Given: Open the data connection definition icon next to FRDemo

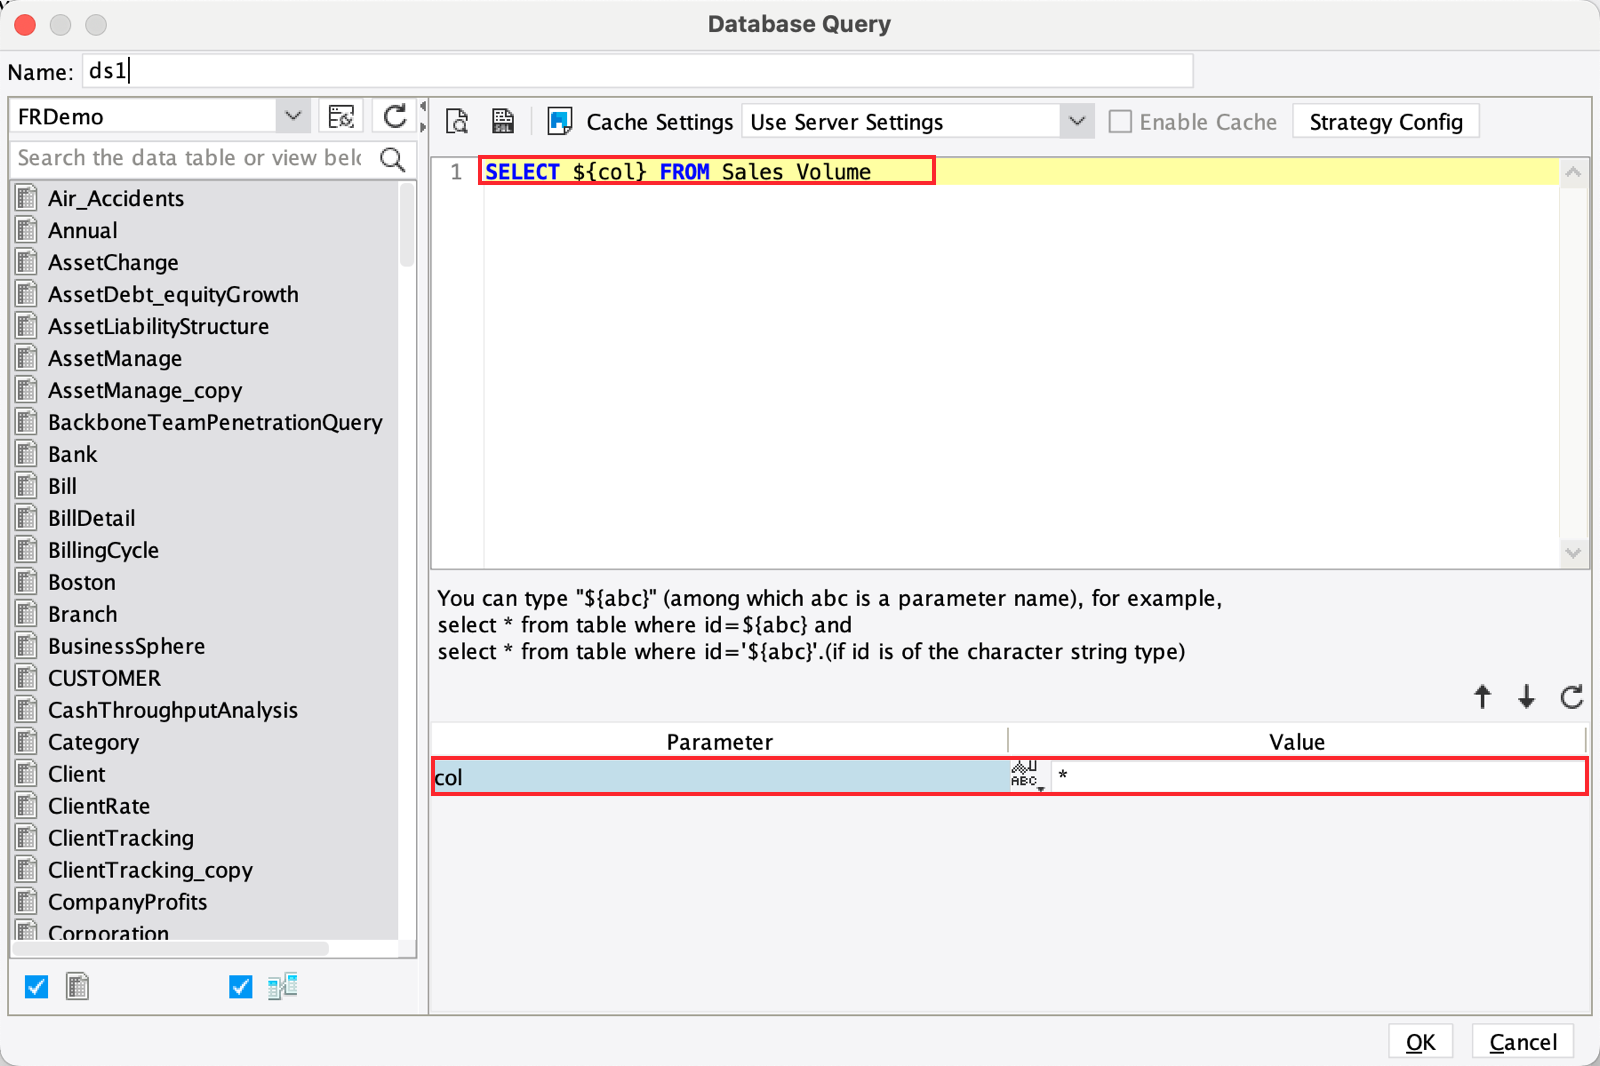Looking at the screenshot, I should (x=341, y=117).
